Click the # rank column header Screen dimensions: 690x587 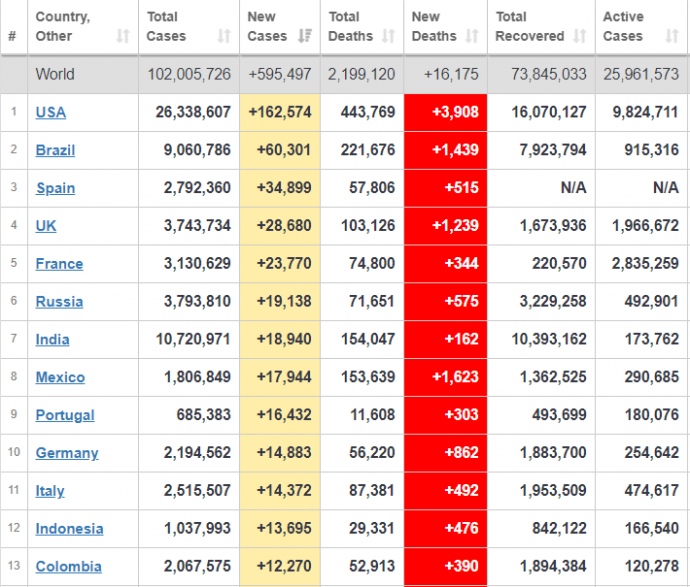[x=12, y=36]
